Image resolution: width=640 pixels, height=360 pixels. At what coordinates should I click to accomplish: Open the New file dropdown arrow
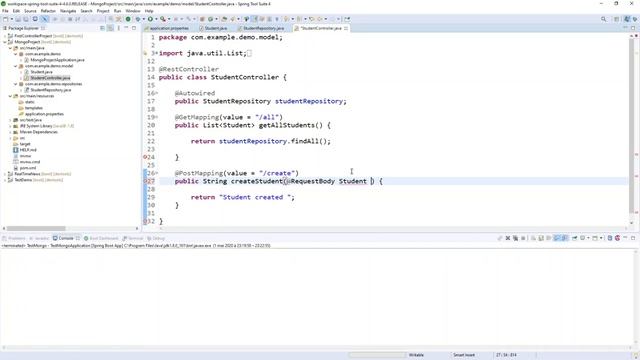(x=11, y=19)
